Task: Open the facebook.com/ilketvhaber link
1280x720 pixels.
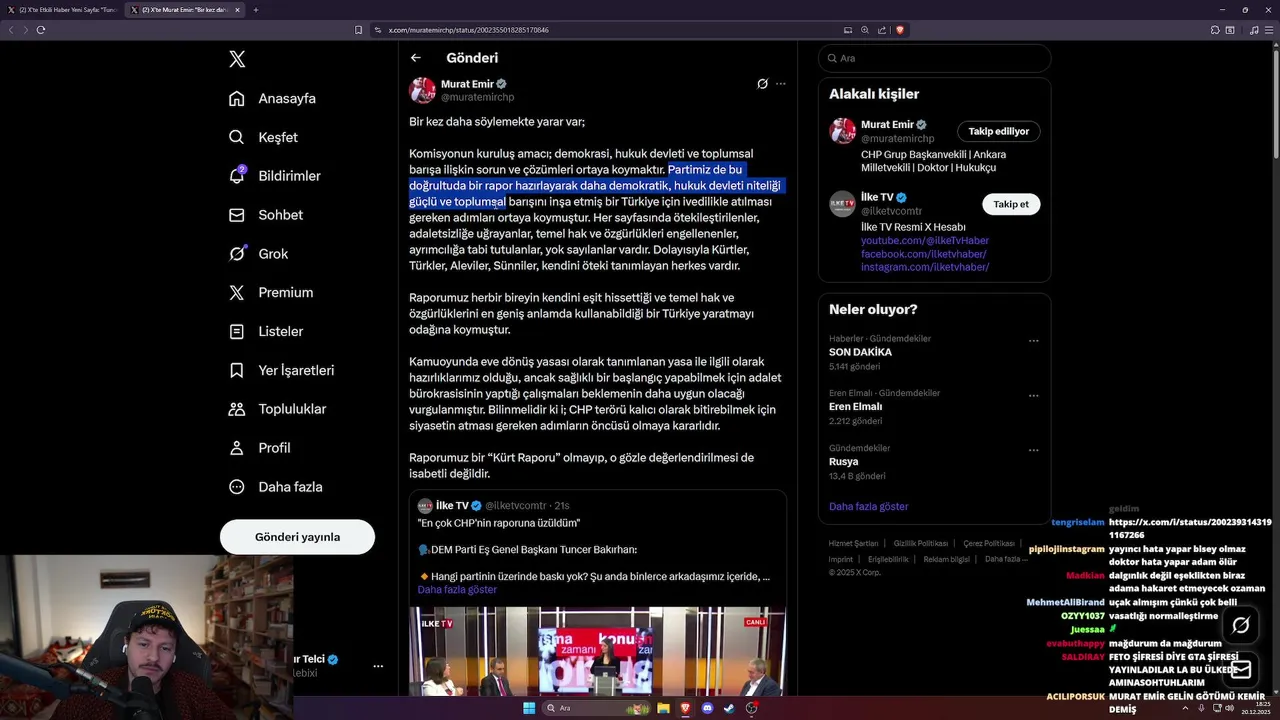Action: tap(923, 254)
